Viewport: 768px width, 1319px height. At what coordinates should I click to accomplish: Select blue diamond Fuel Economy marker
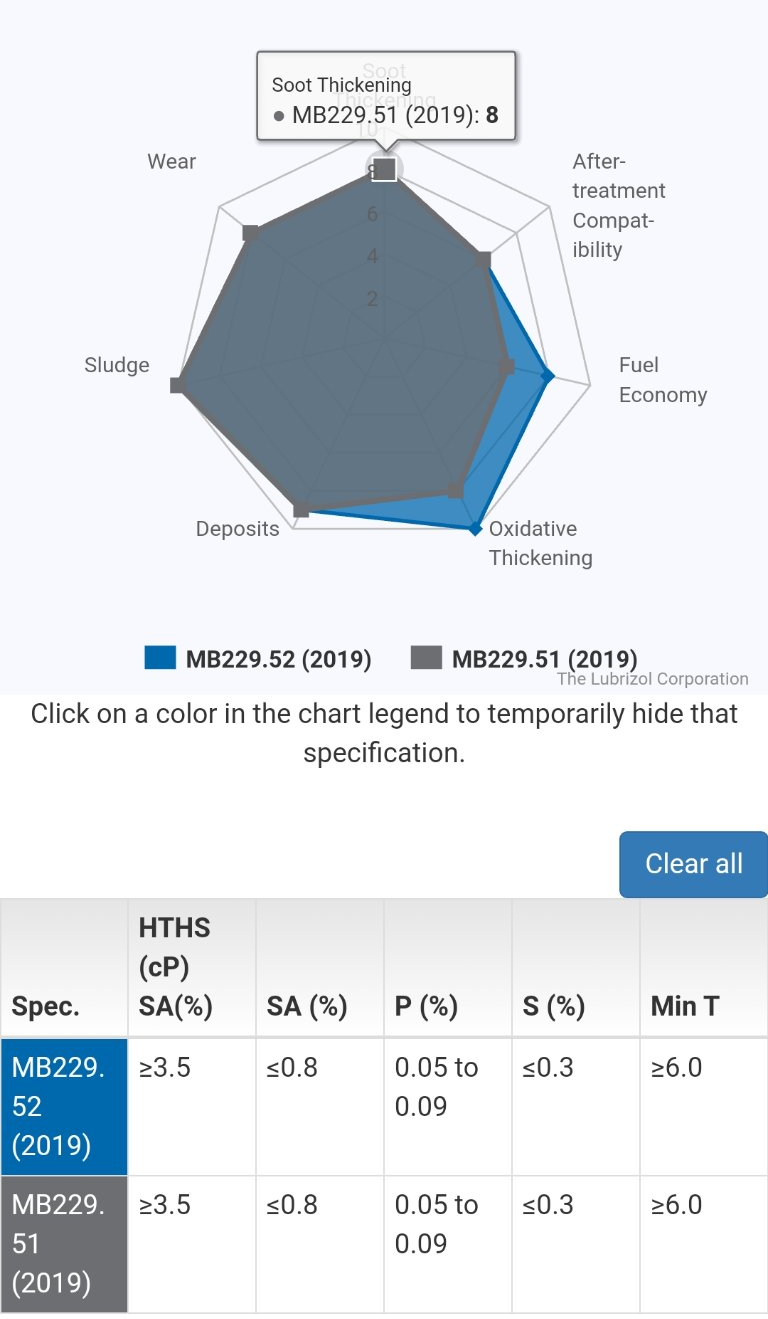tap(548, 376)
